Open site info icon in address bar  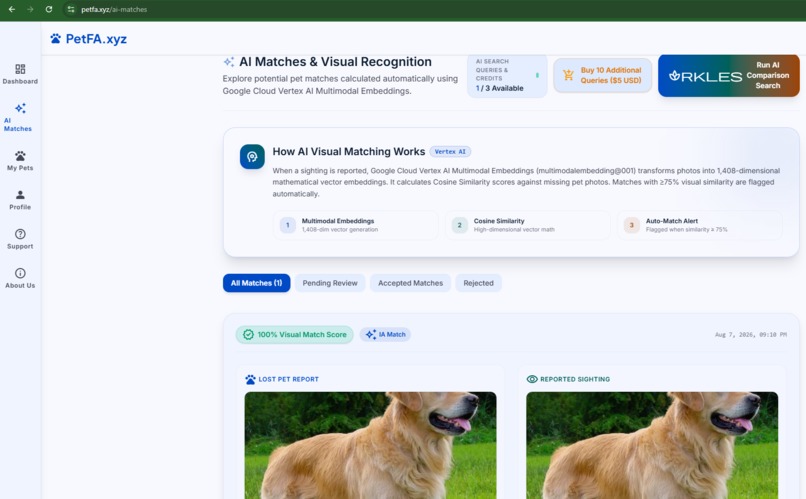tap(71, 9)
